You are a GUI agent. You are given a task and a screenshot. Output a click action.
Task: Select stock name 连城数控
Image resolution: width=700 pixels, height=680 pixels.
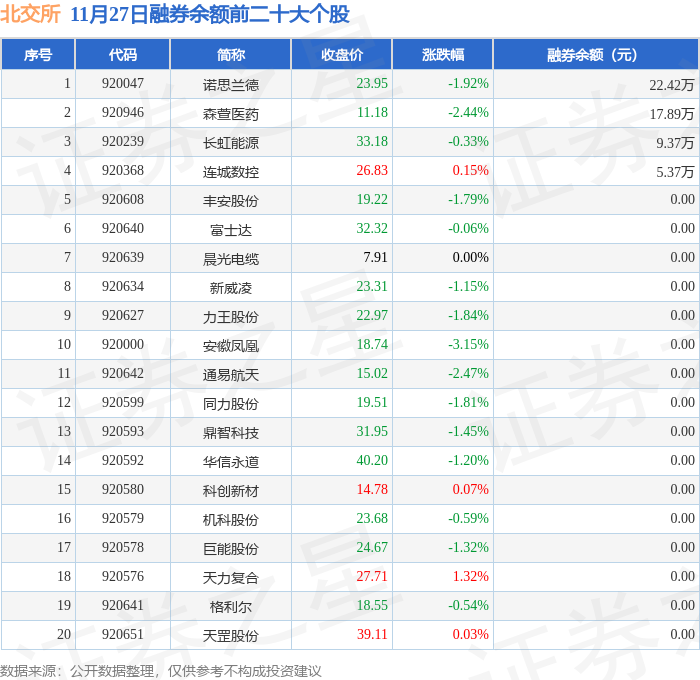[x=230, y=171]
